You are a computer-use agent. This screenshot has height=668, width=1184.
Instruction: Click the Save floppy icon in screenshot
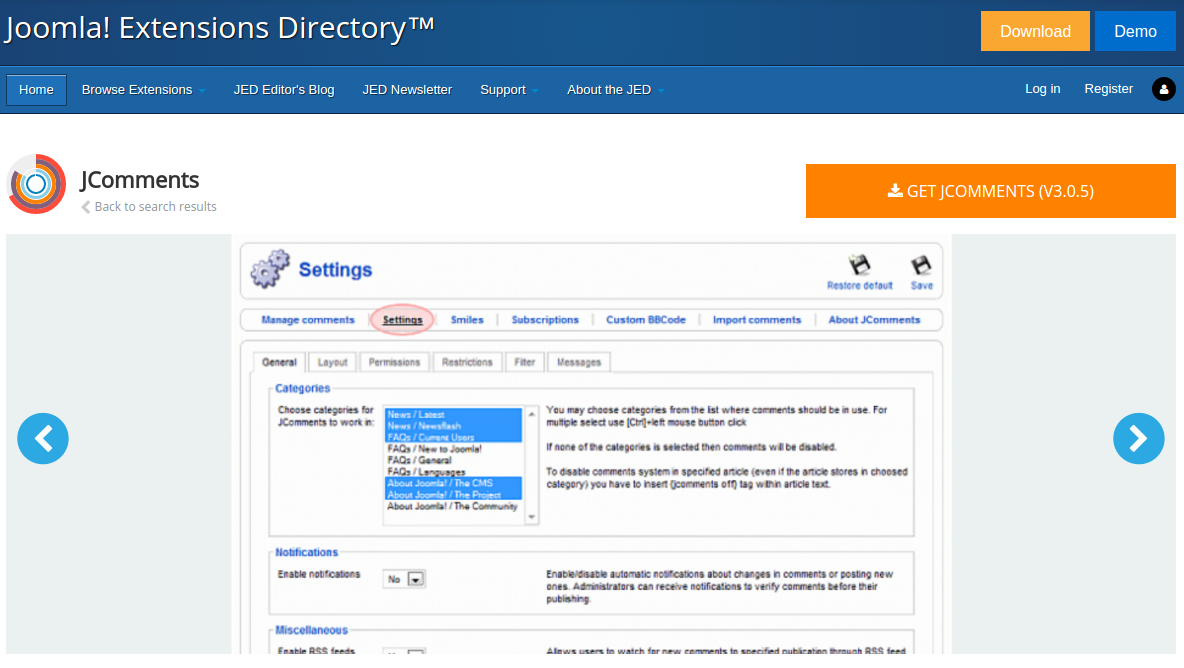[921, 265]
